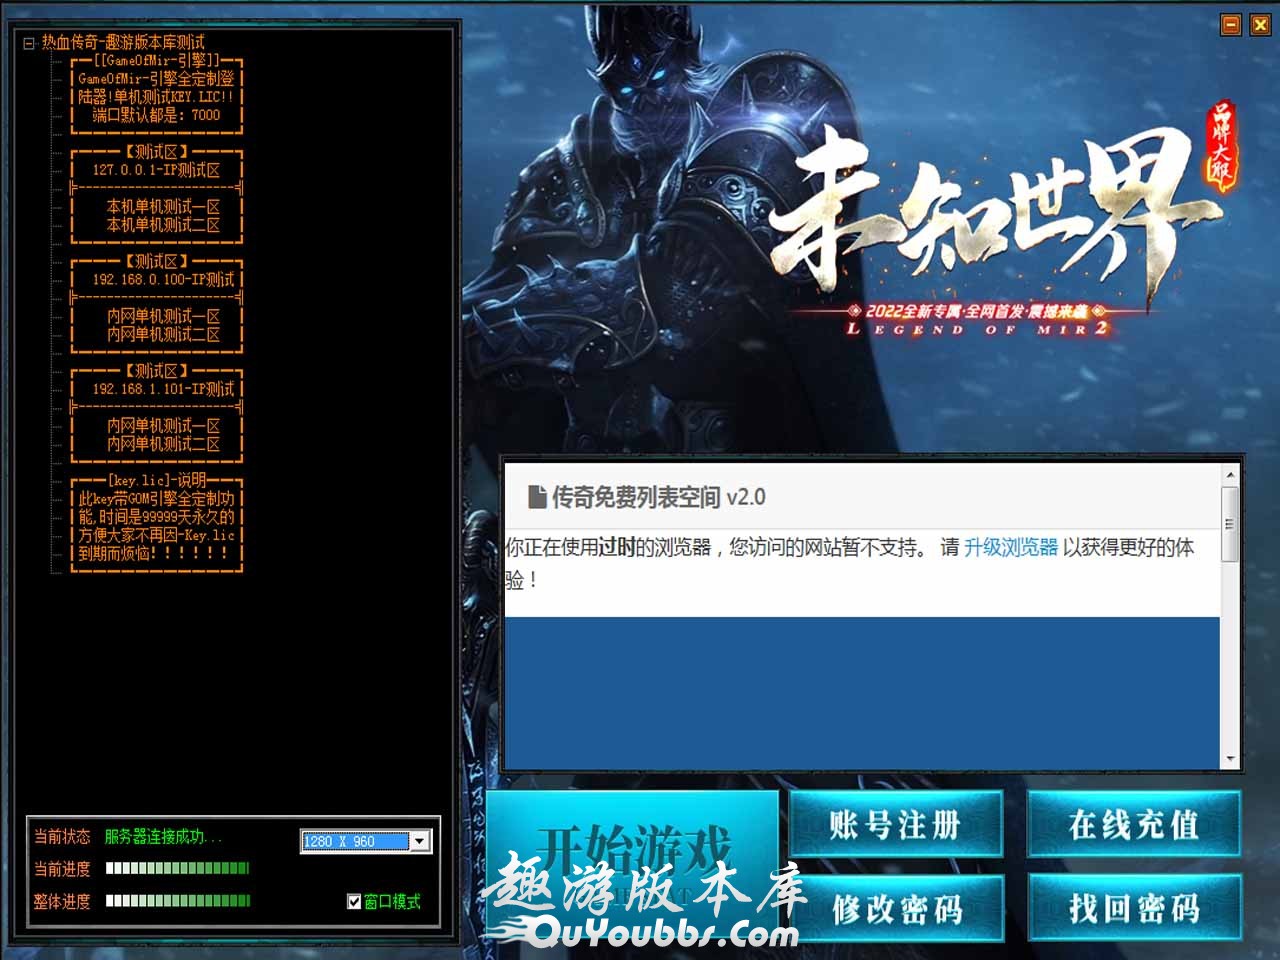Click the 【测试区】 header above 127.0.0.1

(157, 152)
